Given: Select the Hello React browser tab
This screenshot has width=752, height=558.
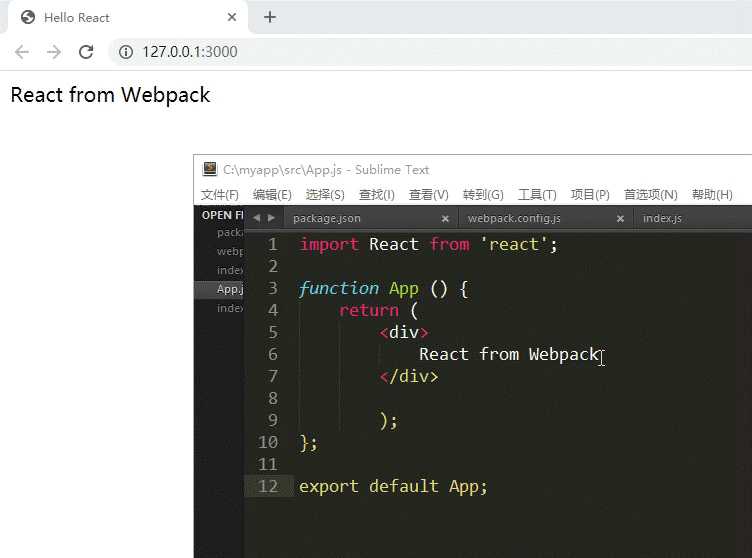Looking at the screenshot, I should [x=128, y=17].
